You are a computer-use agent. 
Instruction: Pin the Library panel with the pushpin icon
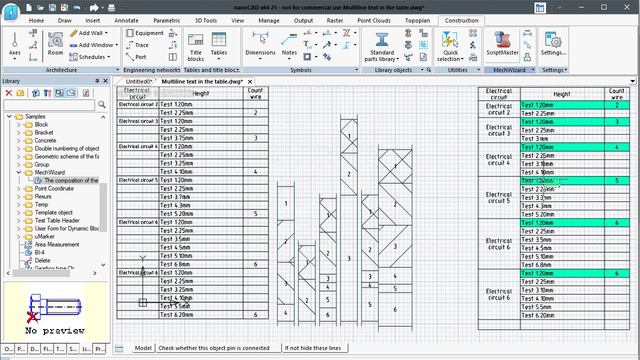tap(97, 81)
